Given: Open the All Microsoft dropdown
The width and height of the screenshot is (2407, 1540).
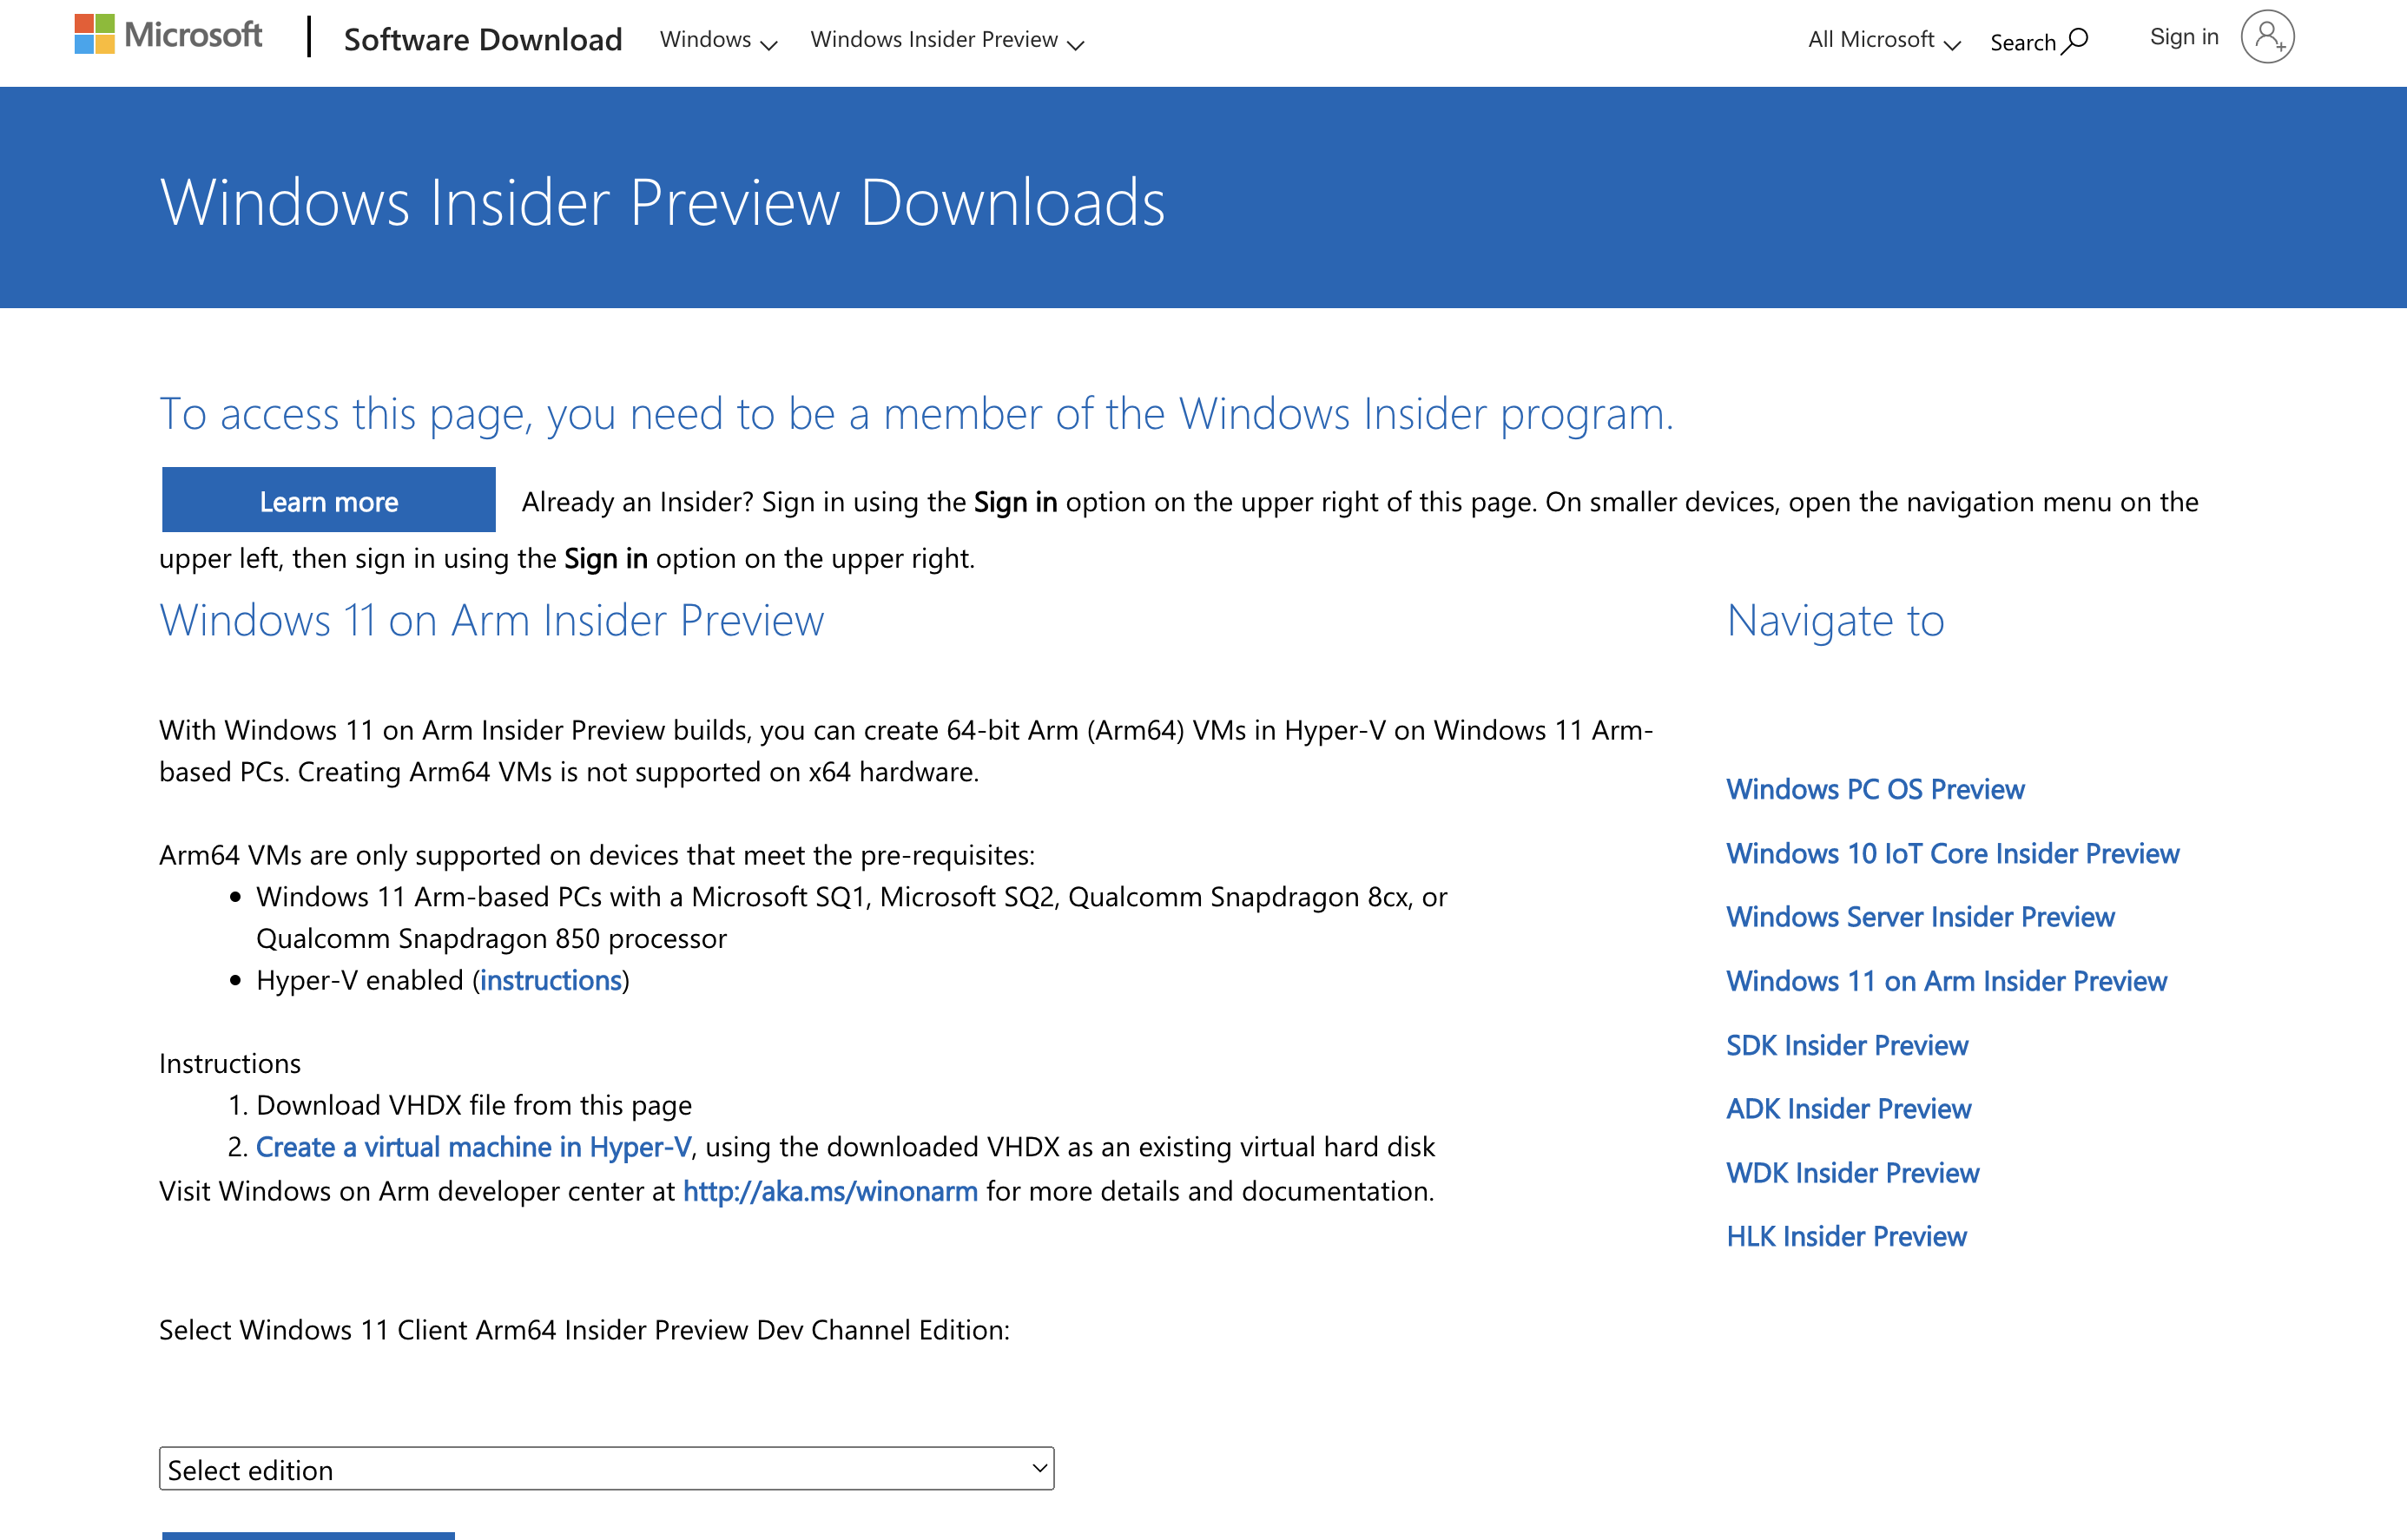Looking at the screenshot, I should [1883, 40].
